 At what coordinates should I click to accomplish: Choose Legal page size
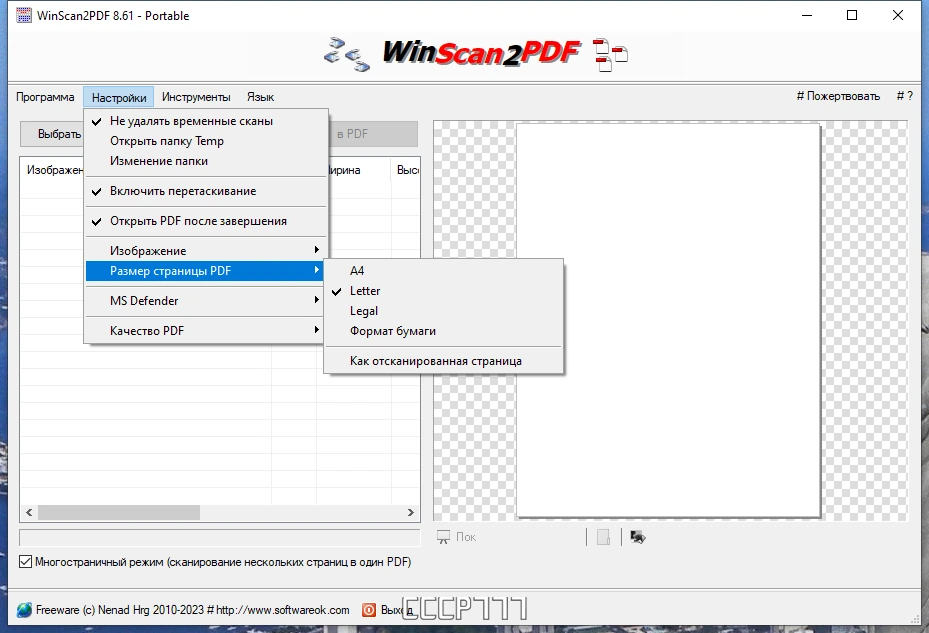443,311
